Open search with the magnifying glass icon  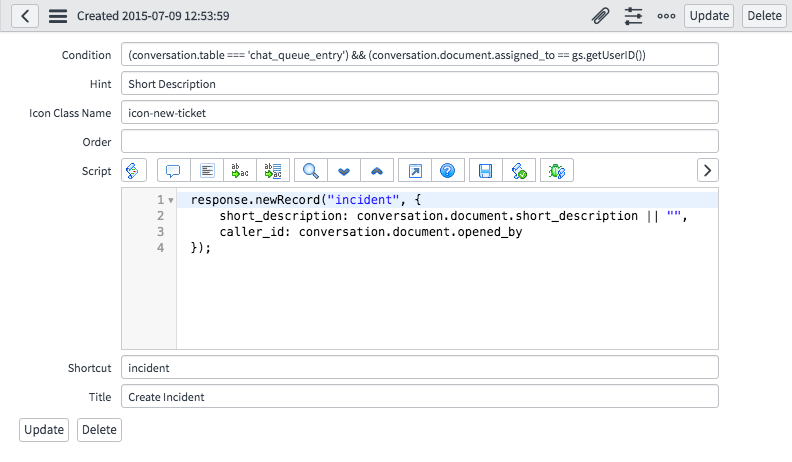(x=311, y=171)
